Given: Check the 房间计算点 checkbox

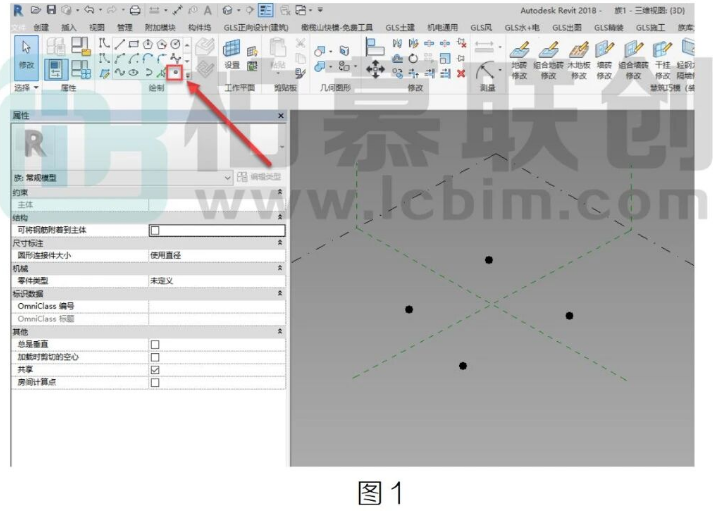Looking at the screenshot, I should click(x=155, y=382).
